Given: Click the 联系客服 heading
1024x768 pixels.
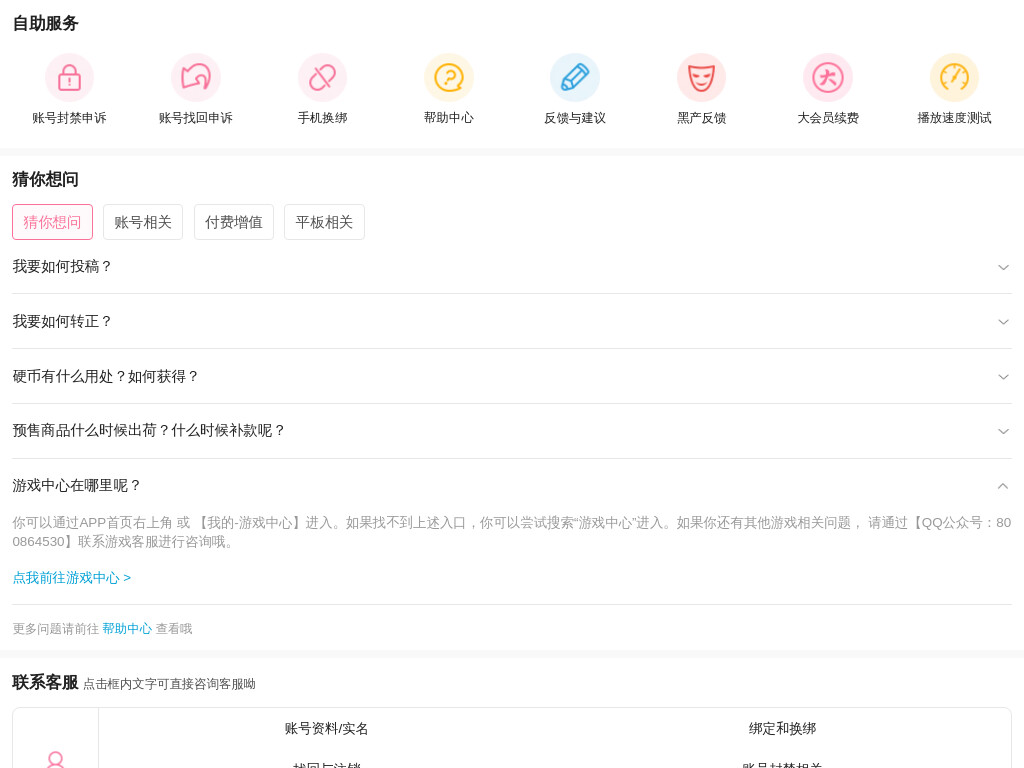Looking at the screenshot, I should click(x=45, y=682).
